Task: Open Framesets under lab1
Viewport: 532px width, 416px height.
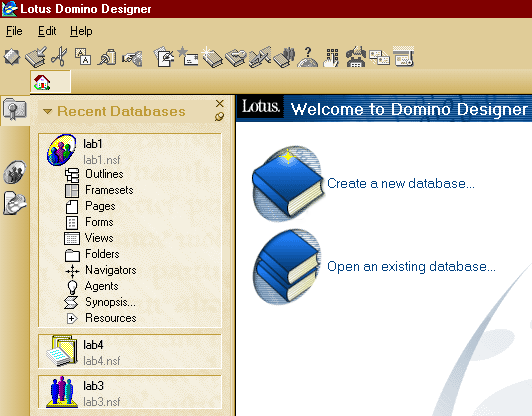Action: click(x=109, y=190)
